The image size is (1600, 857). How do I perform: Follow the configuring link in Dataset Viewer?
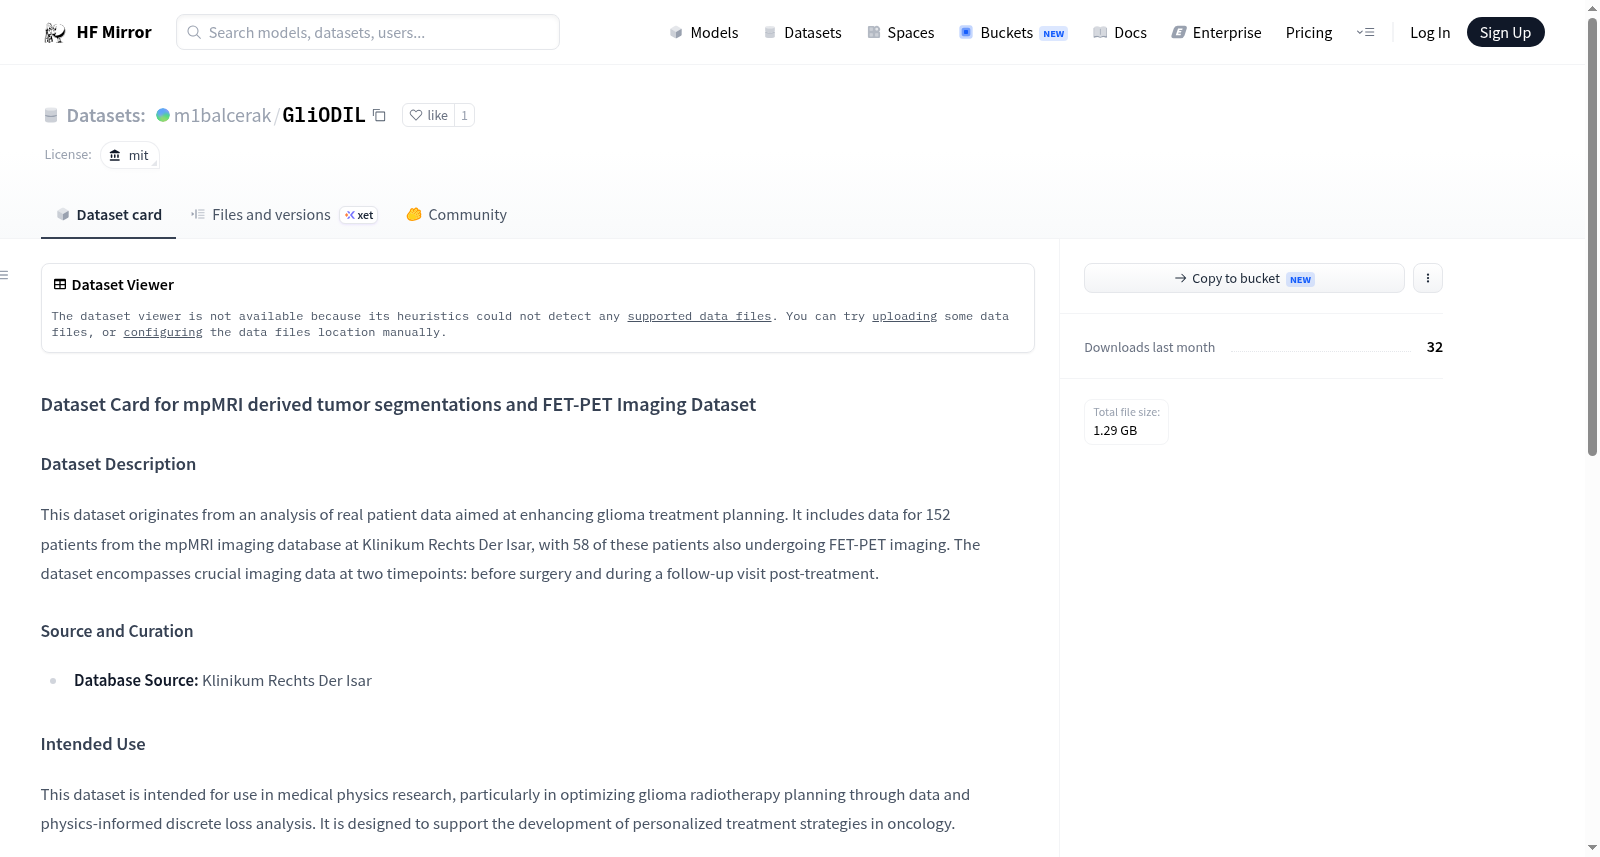click(163, 332)
